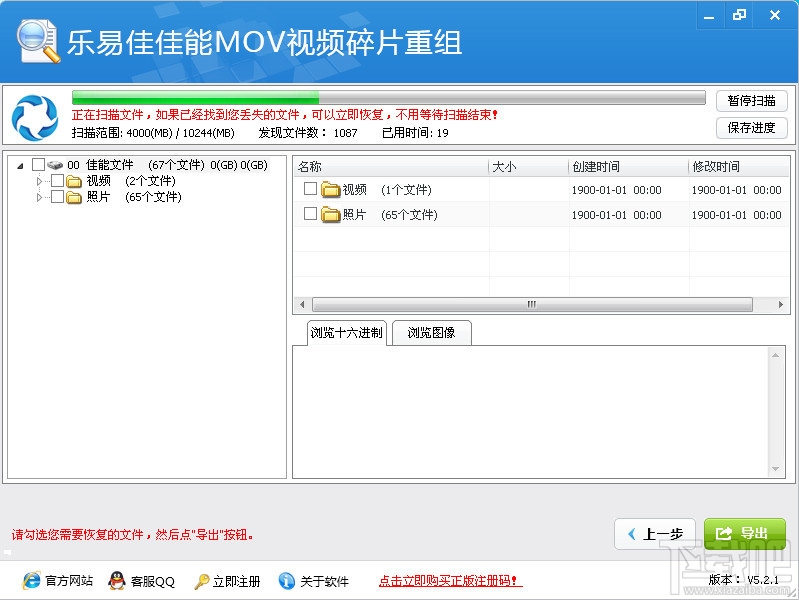Open the 立即注册 registration link
This screenshot has width=799, height=600.
pos(236,581)
